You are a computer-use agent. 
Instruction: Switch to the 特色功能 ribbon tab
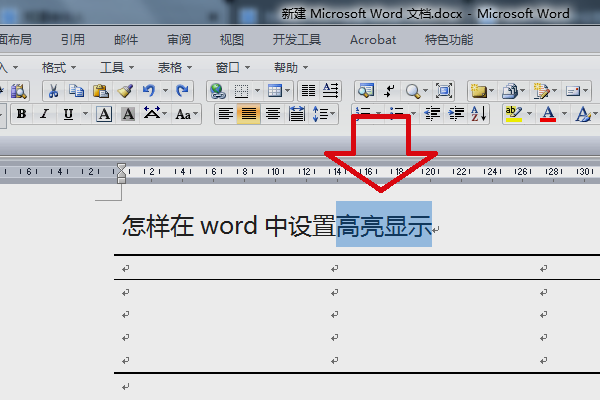click(x=449, y=39)
